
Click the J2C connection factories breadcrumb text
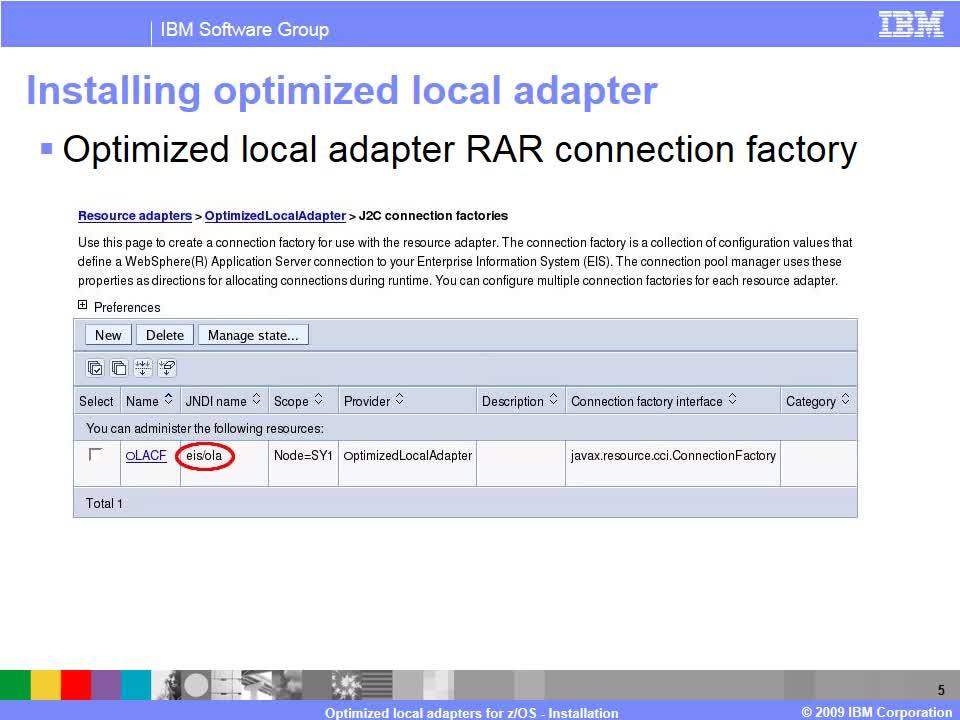(x=433, y=216)
